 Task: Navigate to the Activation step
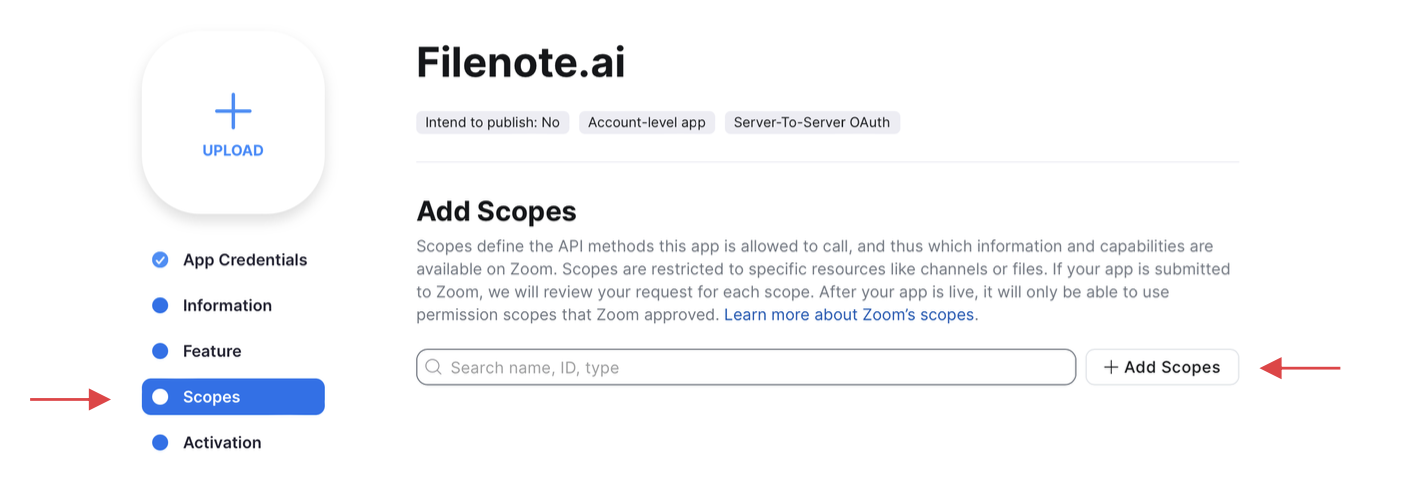(222, 443)
